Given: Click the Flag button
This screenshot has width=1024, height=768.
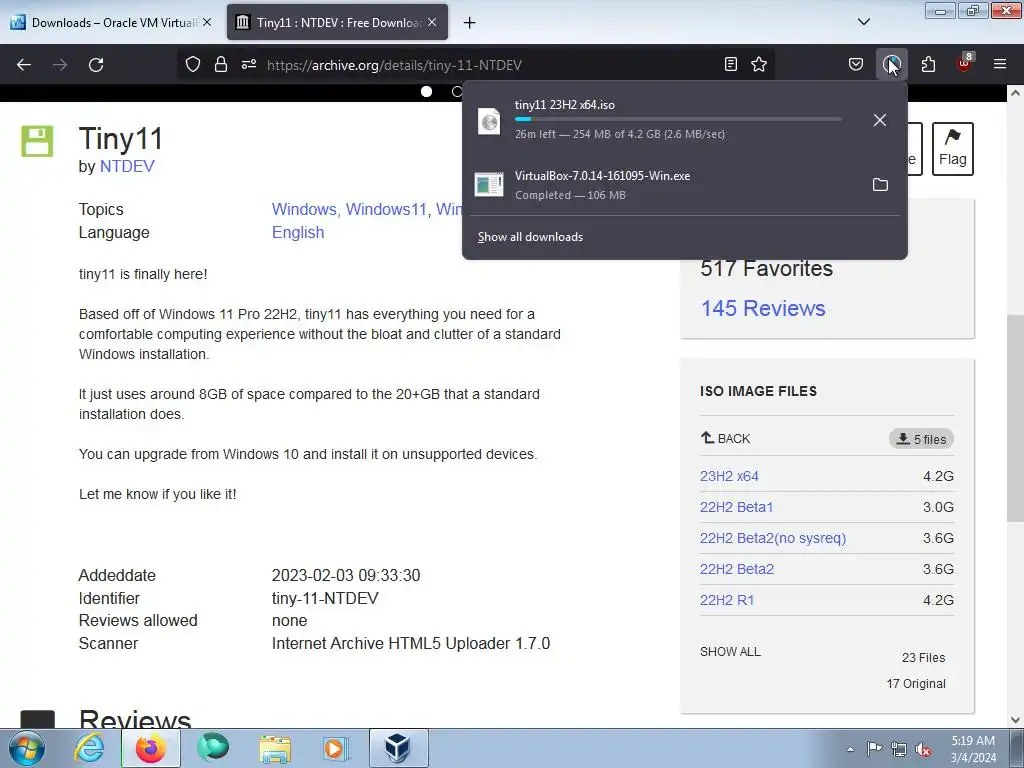Looking at the screenshot, I should click(952, 149).
